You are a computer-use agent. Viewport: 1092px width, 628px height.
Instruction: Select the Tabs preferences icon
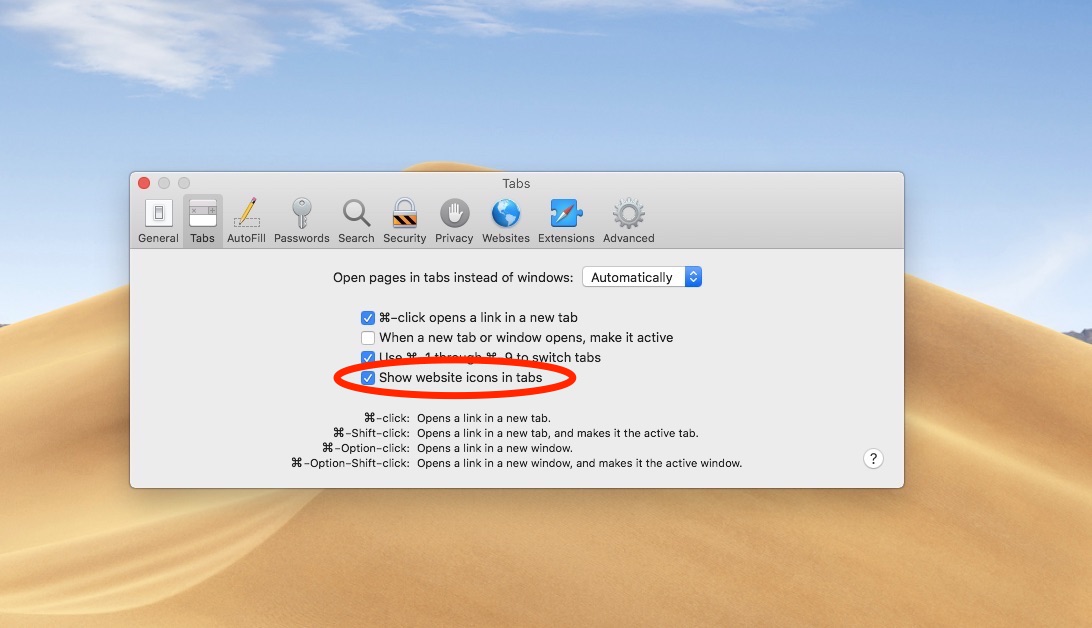(203, 221)
